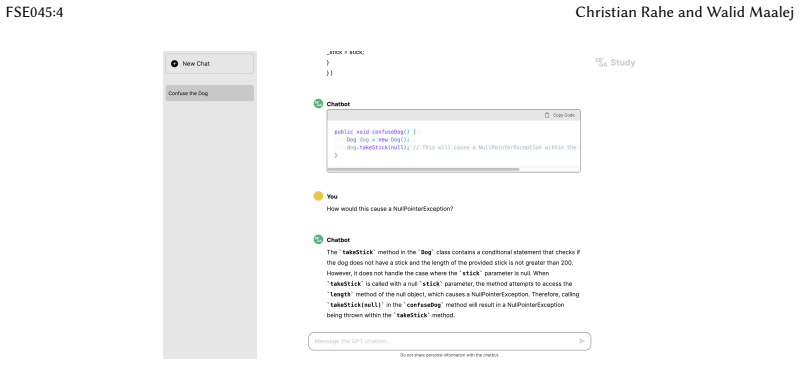Image resolution: width=800 pixels, height=365 pixels.
Task: Click the explanation line 'being thrown within the takeStick method.'
Action: pos(390,315)
